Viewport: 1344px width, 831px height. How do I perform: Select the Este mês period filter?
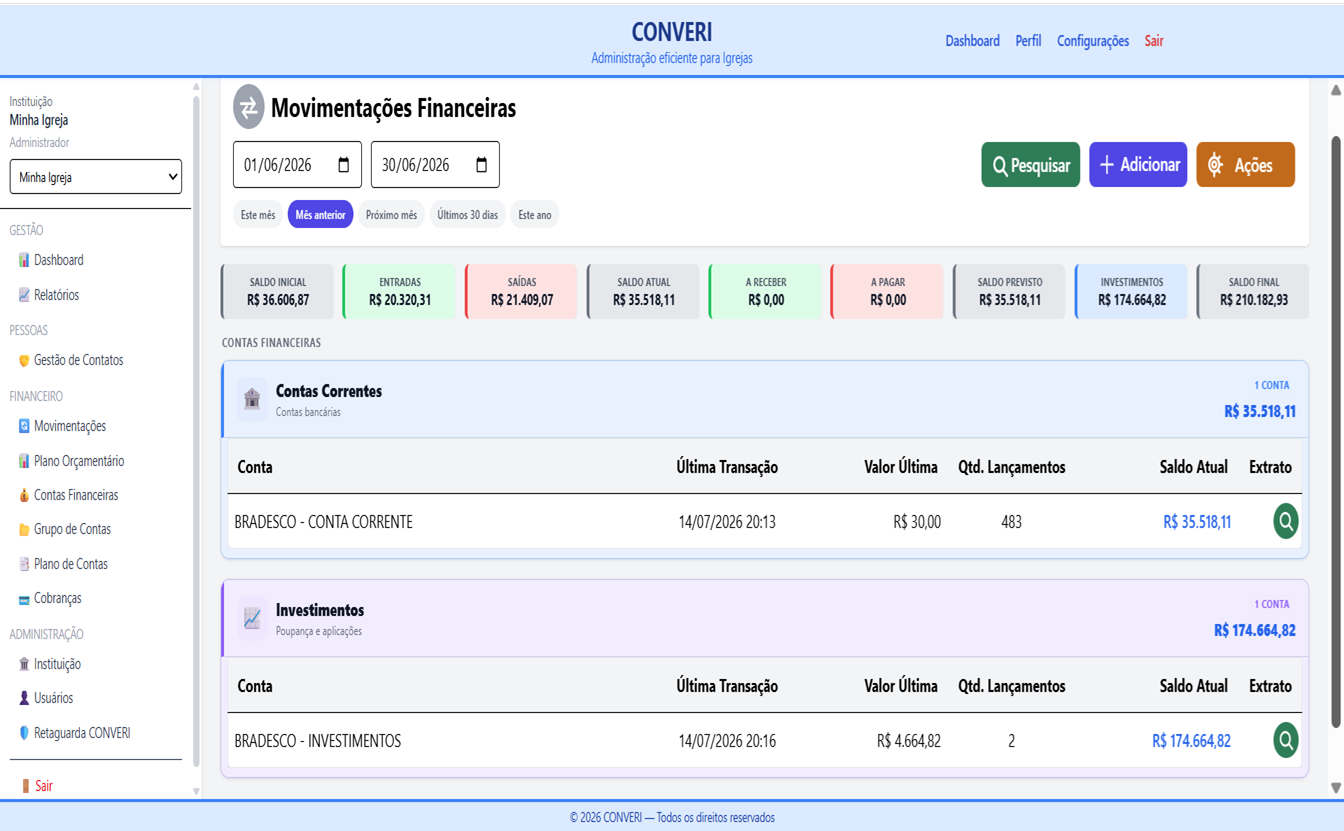258,215
